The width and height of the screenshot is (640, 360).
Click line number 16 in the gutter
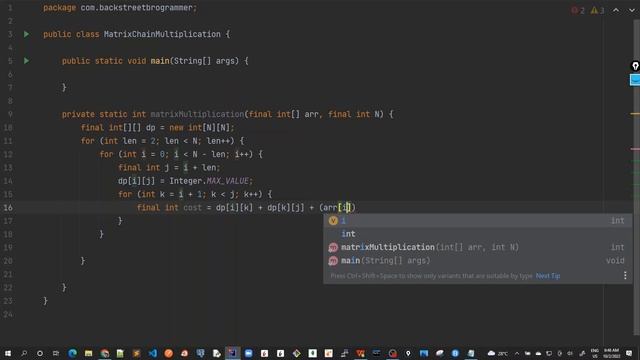pyautogui.click(x=8, y=208)
